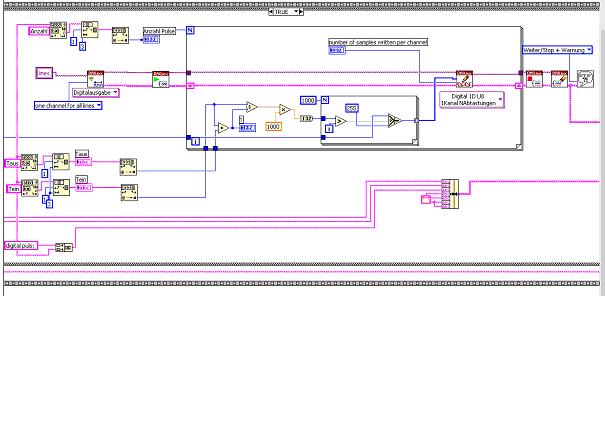
Task: Select the lower Add node in the loop
Action: [223, 128]
